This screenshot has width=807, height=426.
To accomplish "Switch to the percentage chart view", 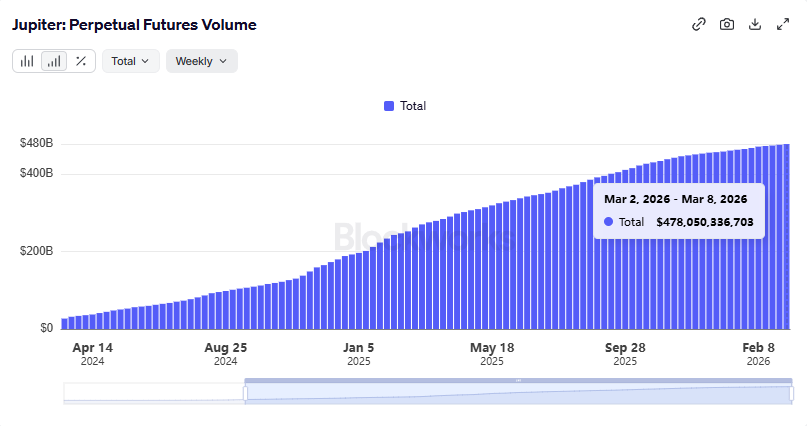I will pyautogui.click(x=81, y=61).
